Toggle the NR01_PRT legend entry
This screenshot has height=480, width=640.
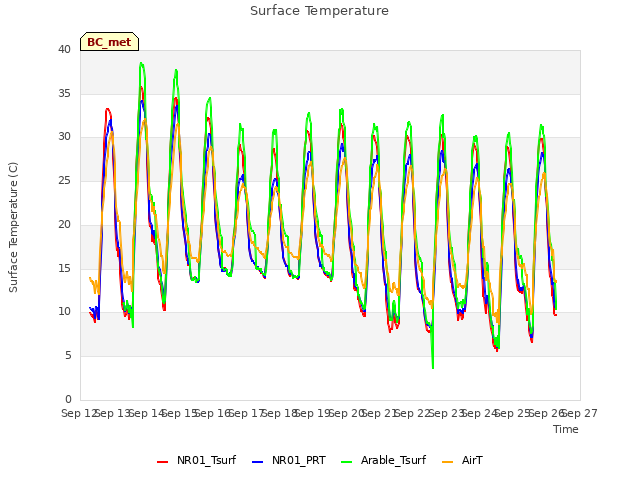point(289,460)
